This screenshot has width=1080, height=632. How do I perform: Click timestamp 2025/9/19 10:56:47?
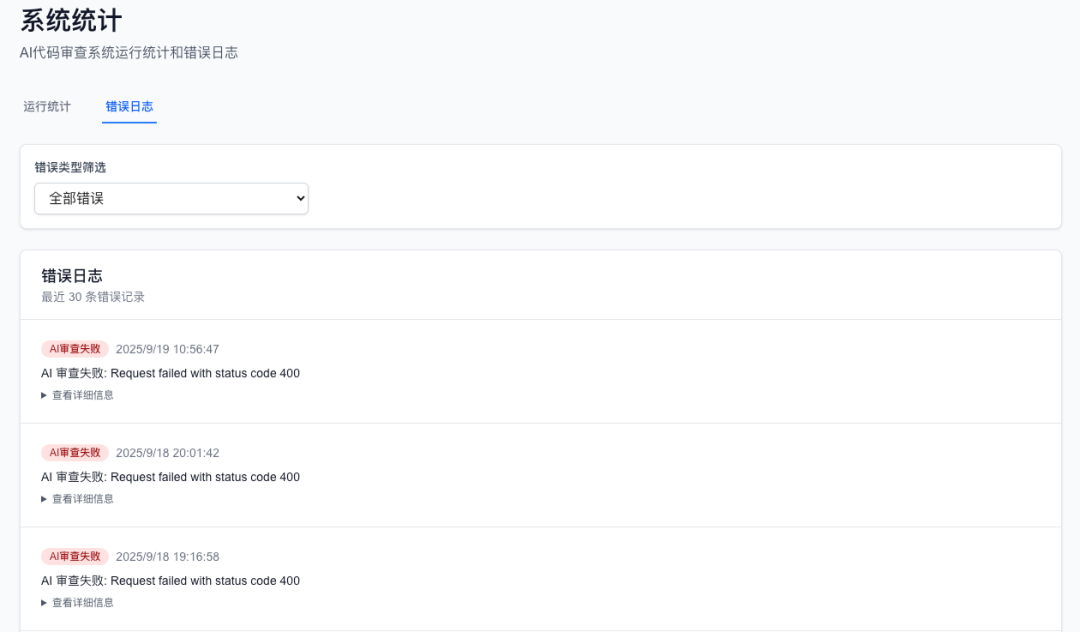coord(167,349)
